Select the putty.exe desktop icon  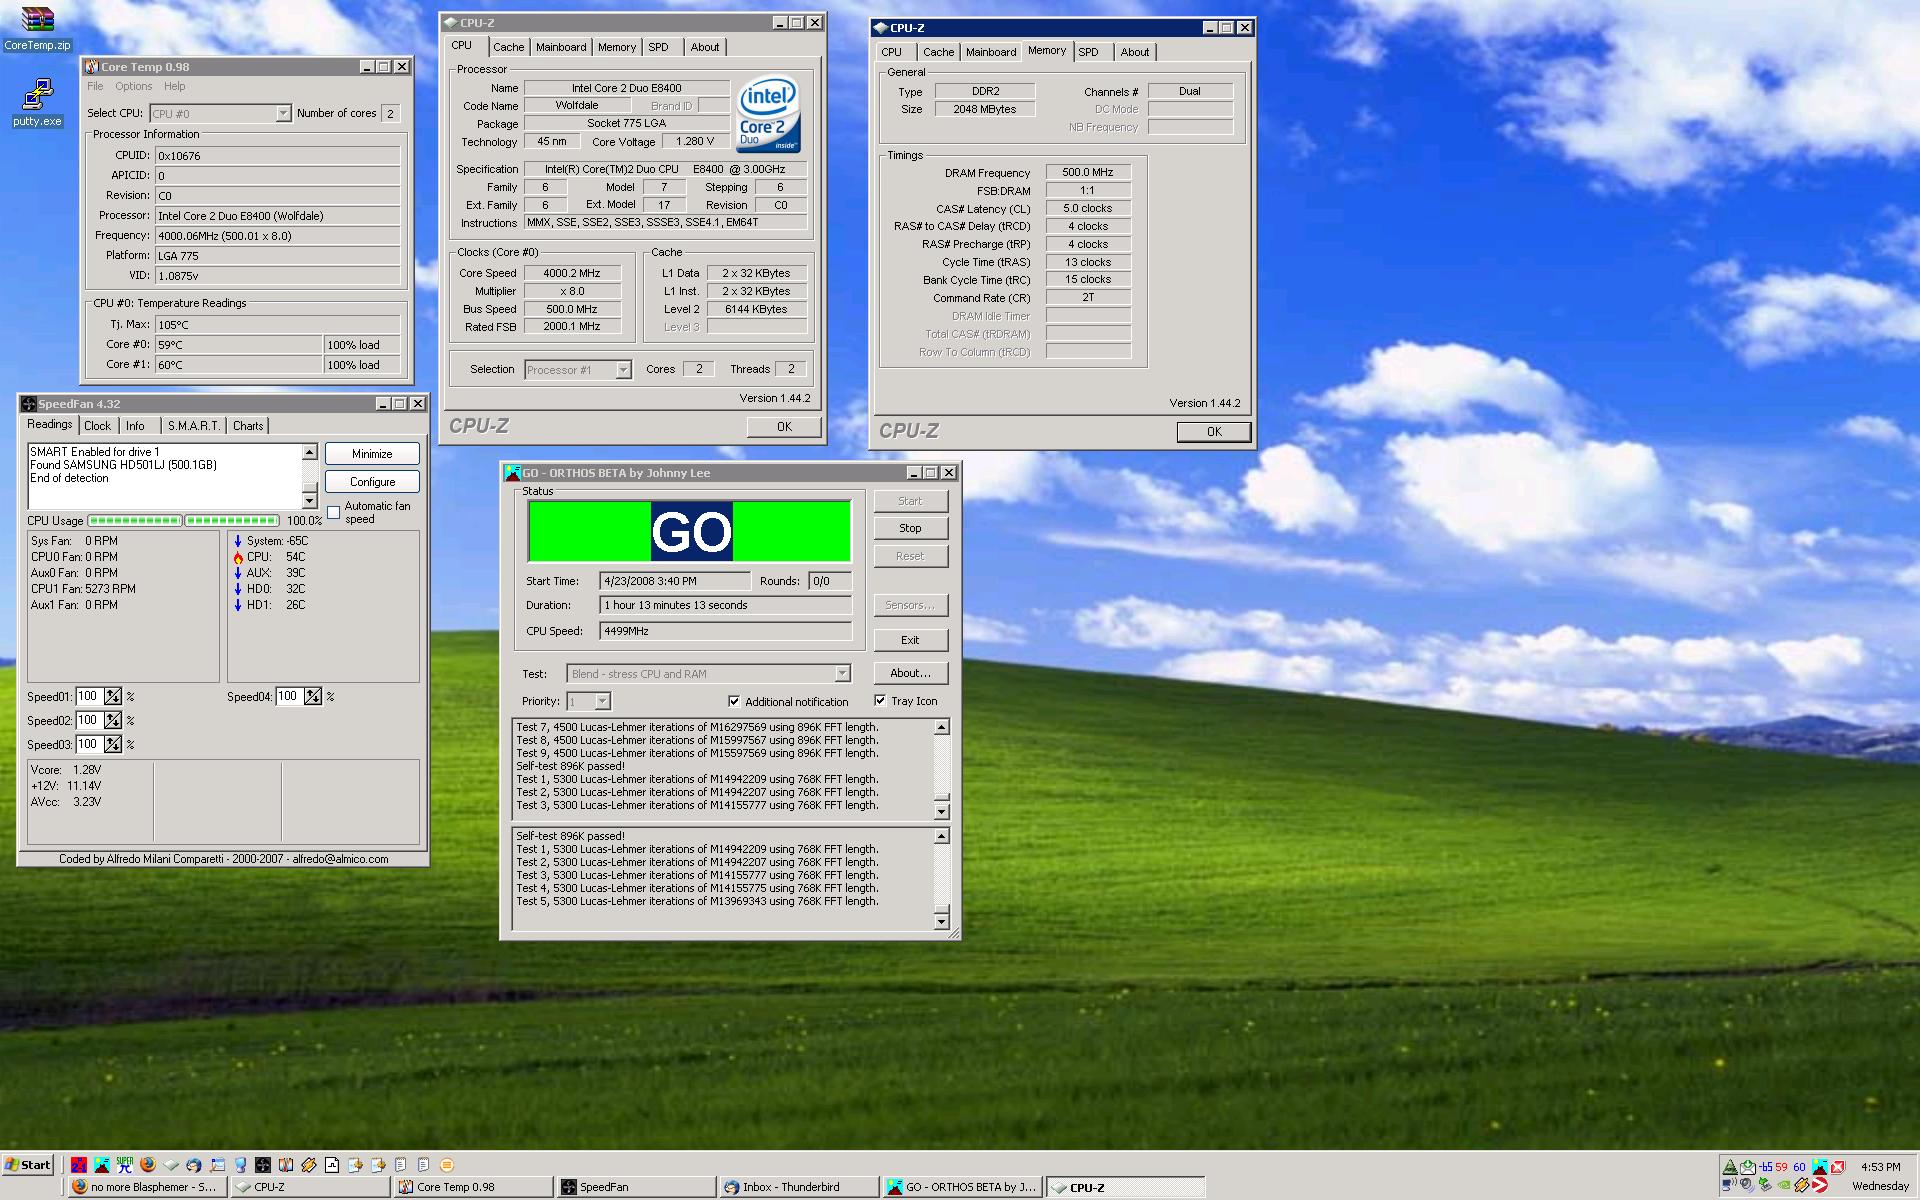[x=37, y=103]
